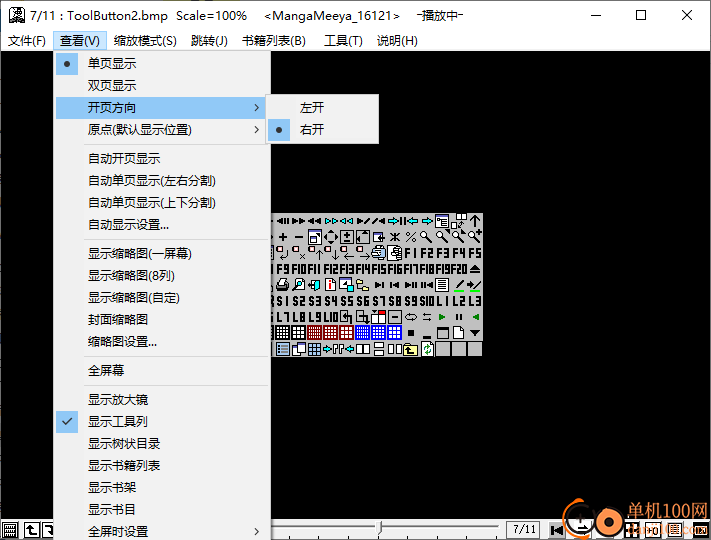Expand the 全屏时设置 submenu
This screenshot has width=711, height=540.
pos(163,531)
